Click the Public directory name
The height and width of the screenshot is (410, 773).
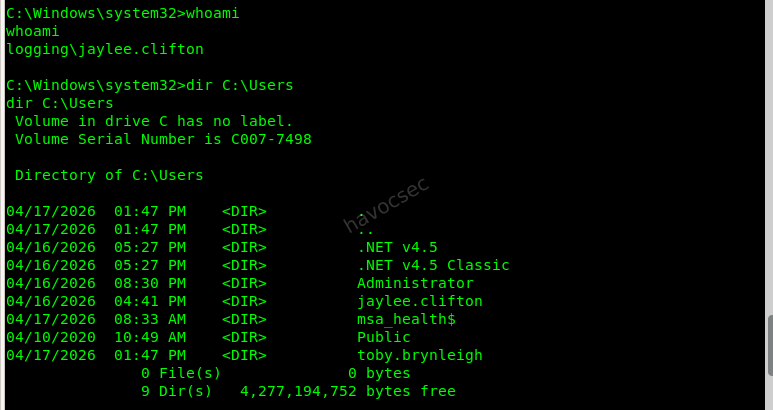pyautogui.click(x=384, y=337)
